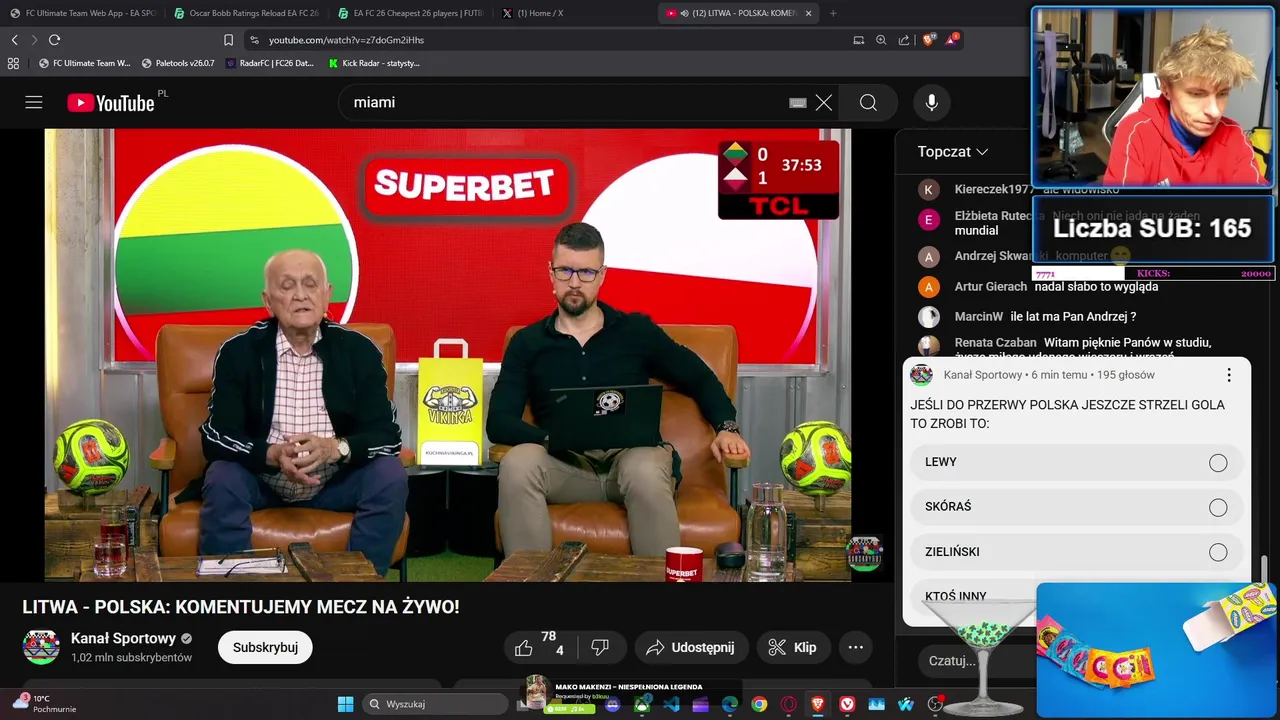
Task: Run the search with the magnifier button
Action: (868, 102)
